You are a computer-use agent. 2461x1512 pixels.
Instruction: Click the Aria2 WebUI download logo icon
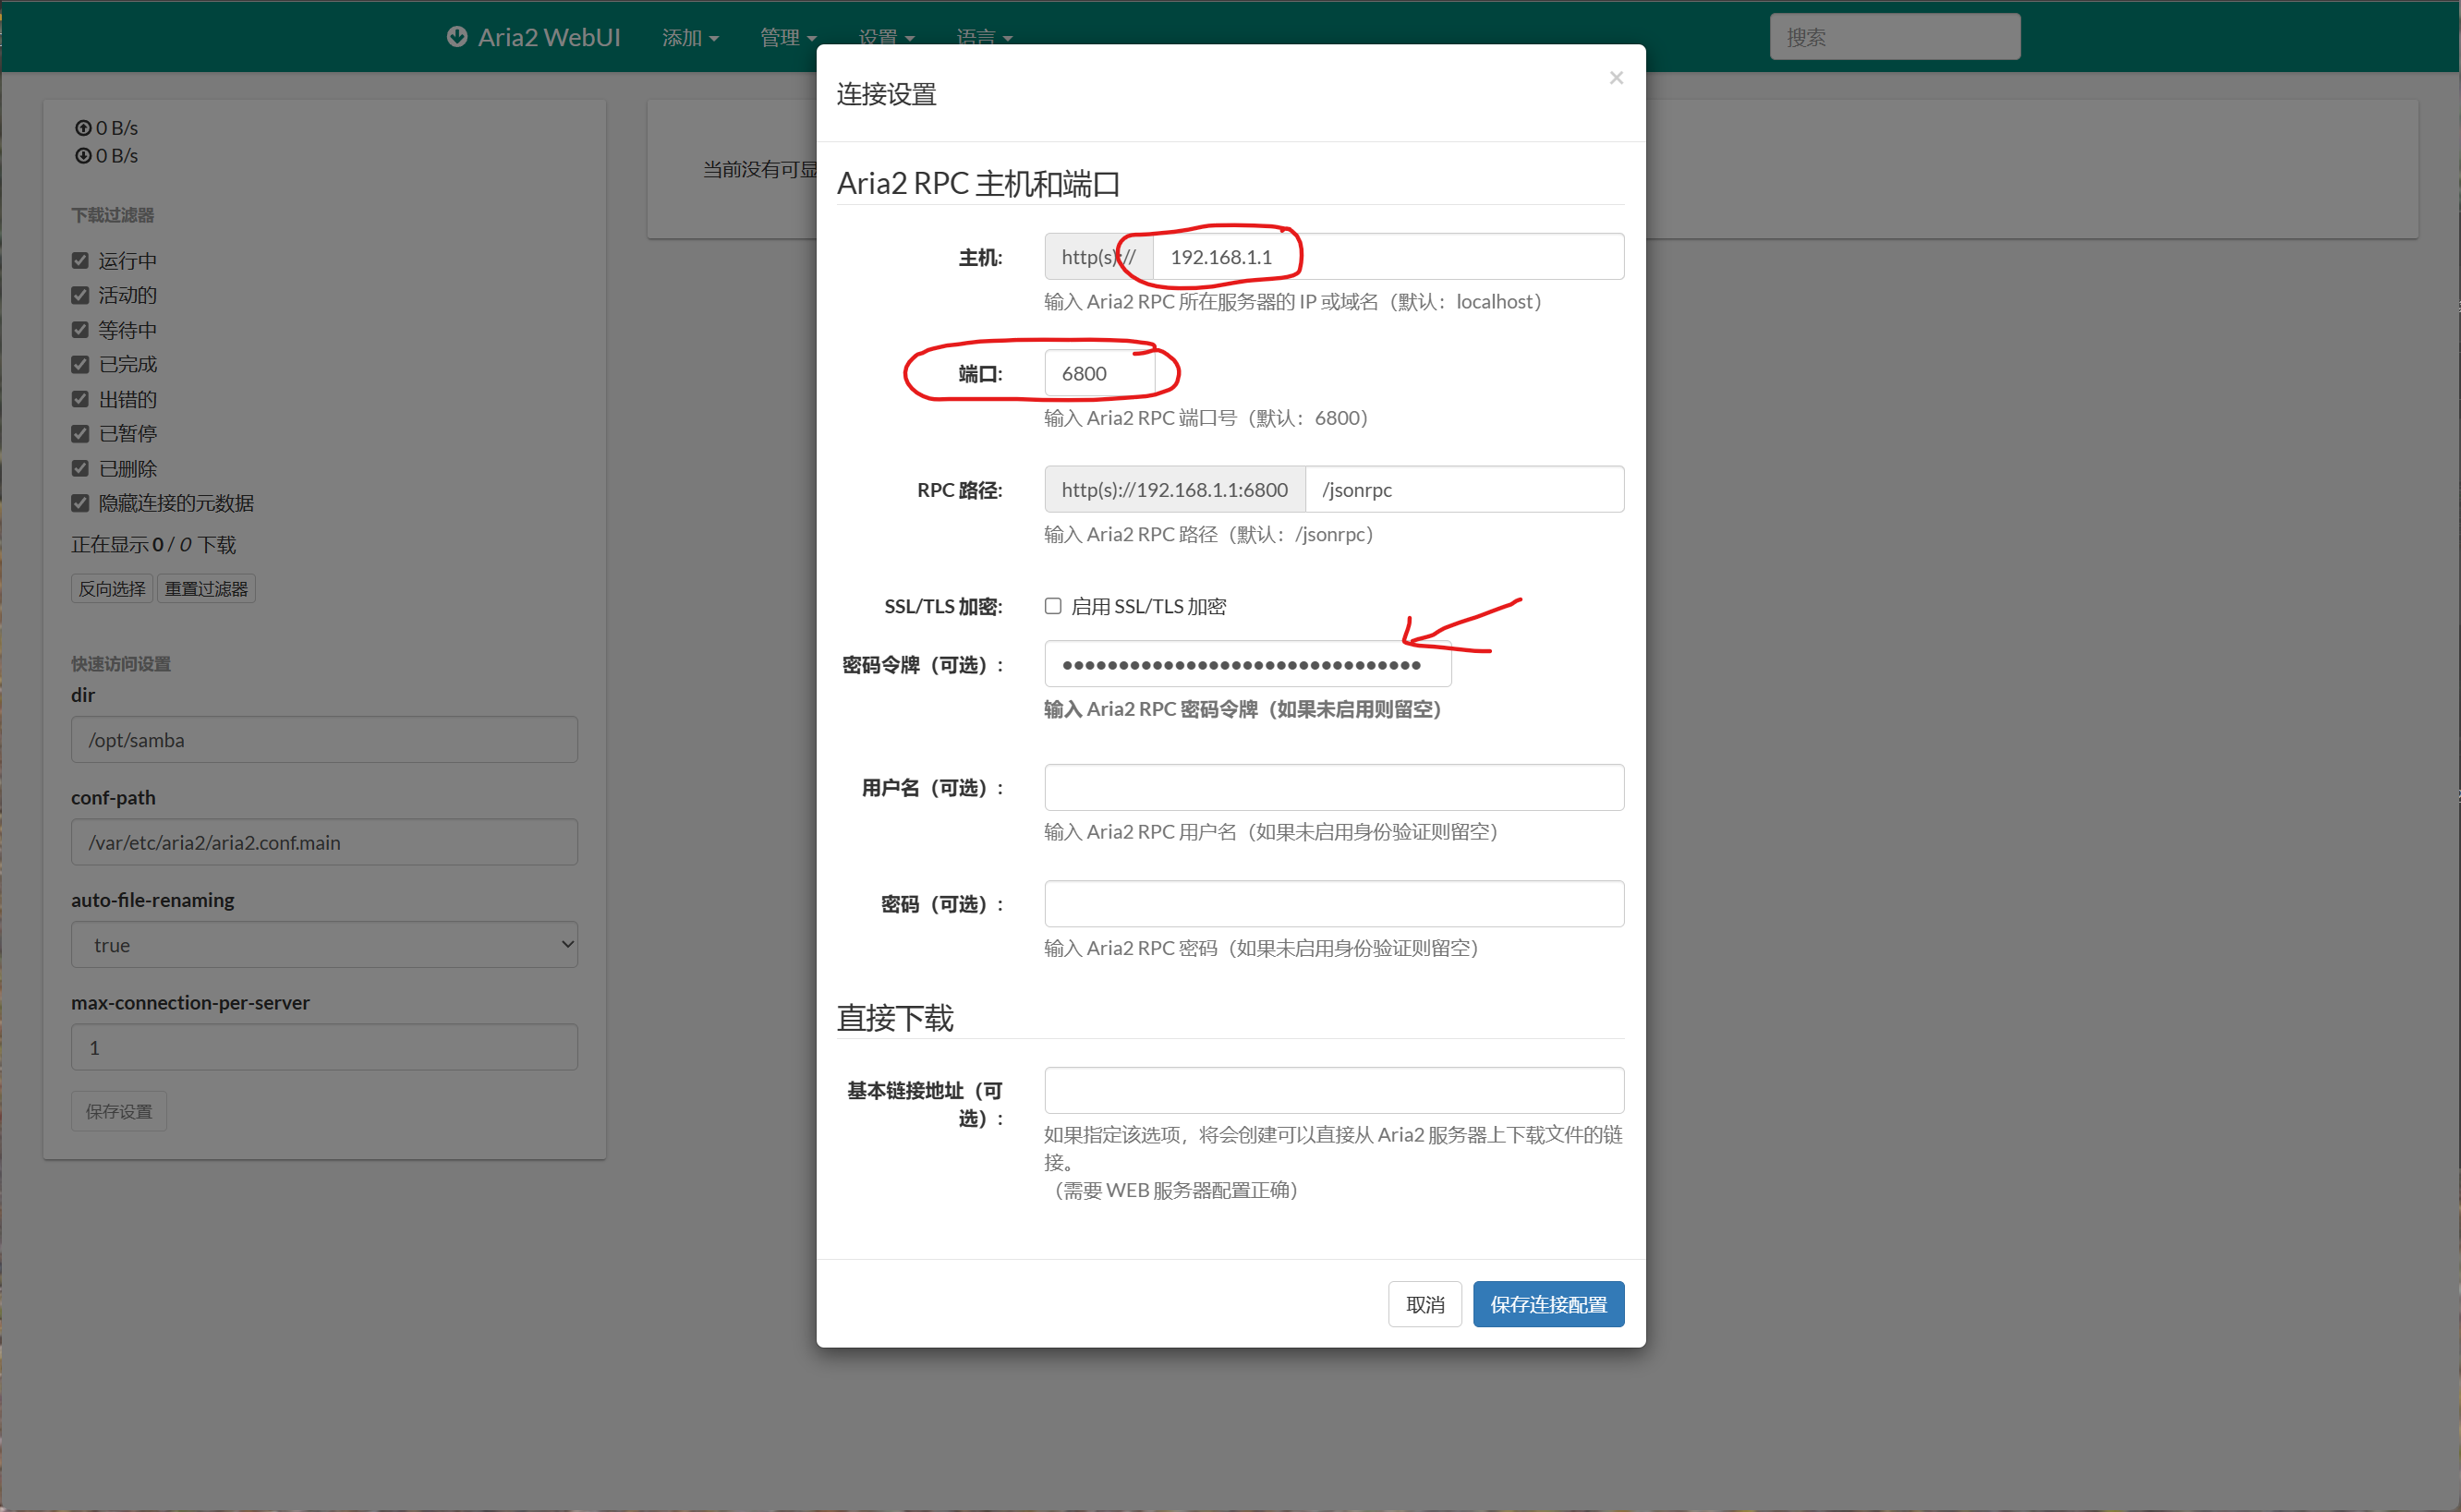[457, 37]
